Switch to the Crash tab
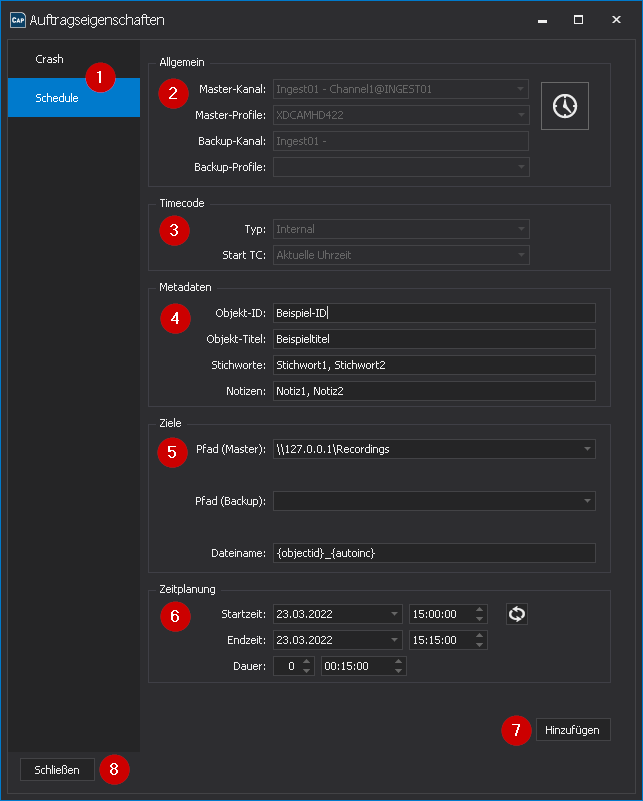Image resolution: width=643 pixels, height=801 pixels. [x=74, y=59]
